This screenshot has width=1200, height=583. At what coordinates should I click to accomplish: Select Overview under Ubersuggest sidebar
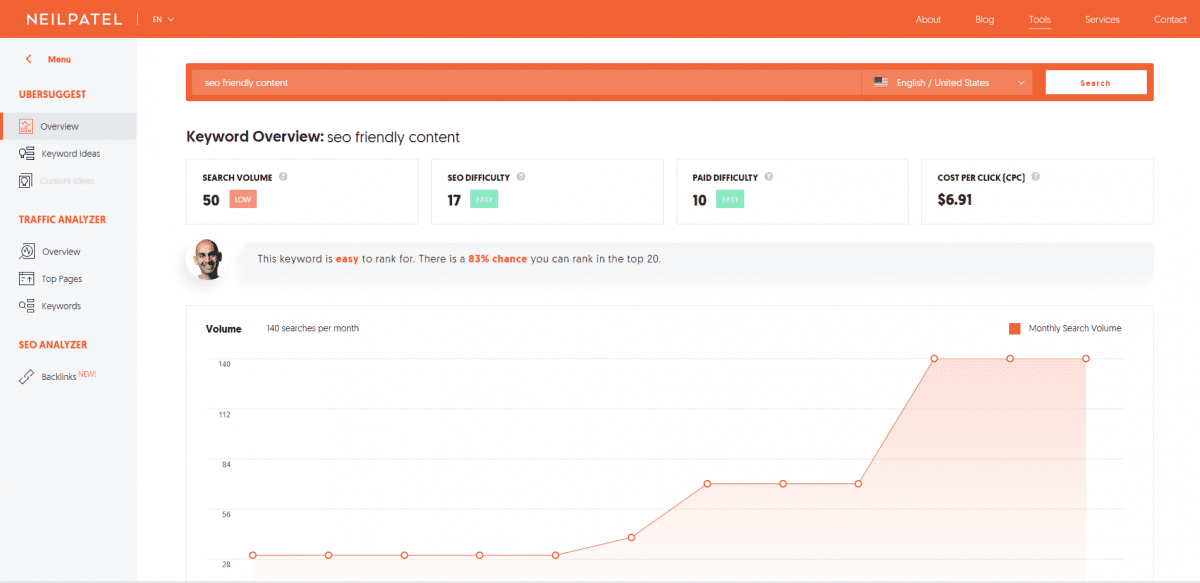click(62, 126)
